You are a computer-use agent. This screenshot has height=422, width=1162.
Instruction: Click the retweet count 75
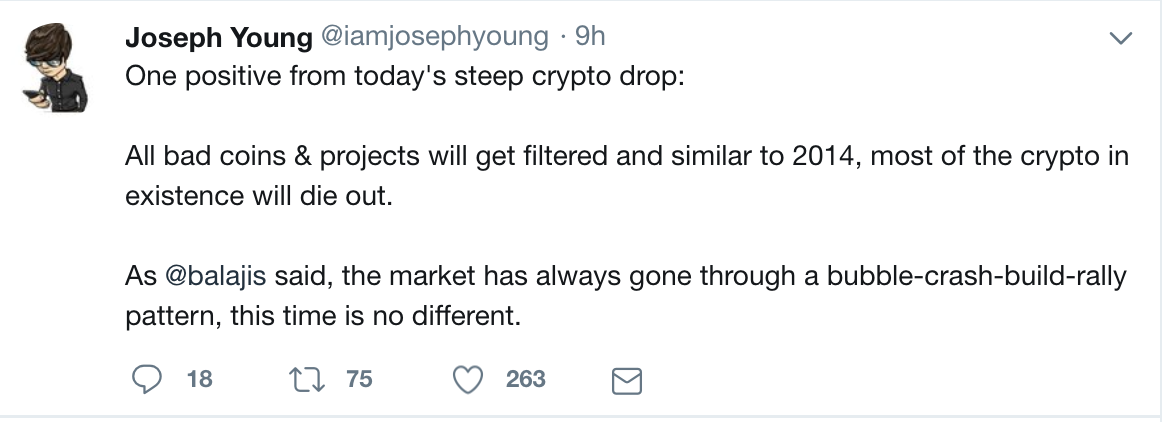(x=358, y=379)
